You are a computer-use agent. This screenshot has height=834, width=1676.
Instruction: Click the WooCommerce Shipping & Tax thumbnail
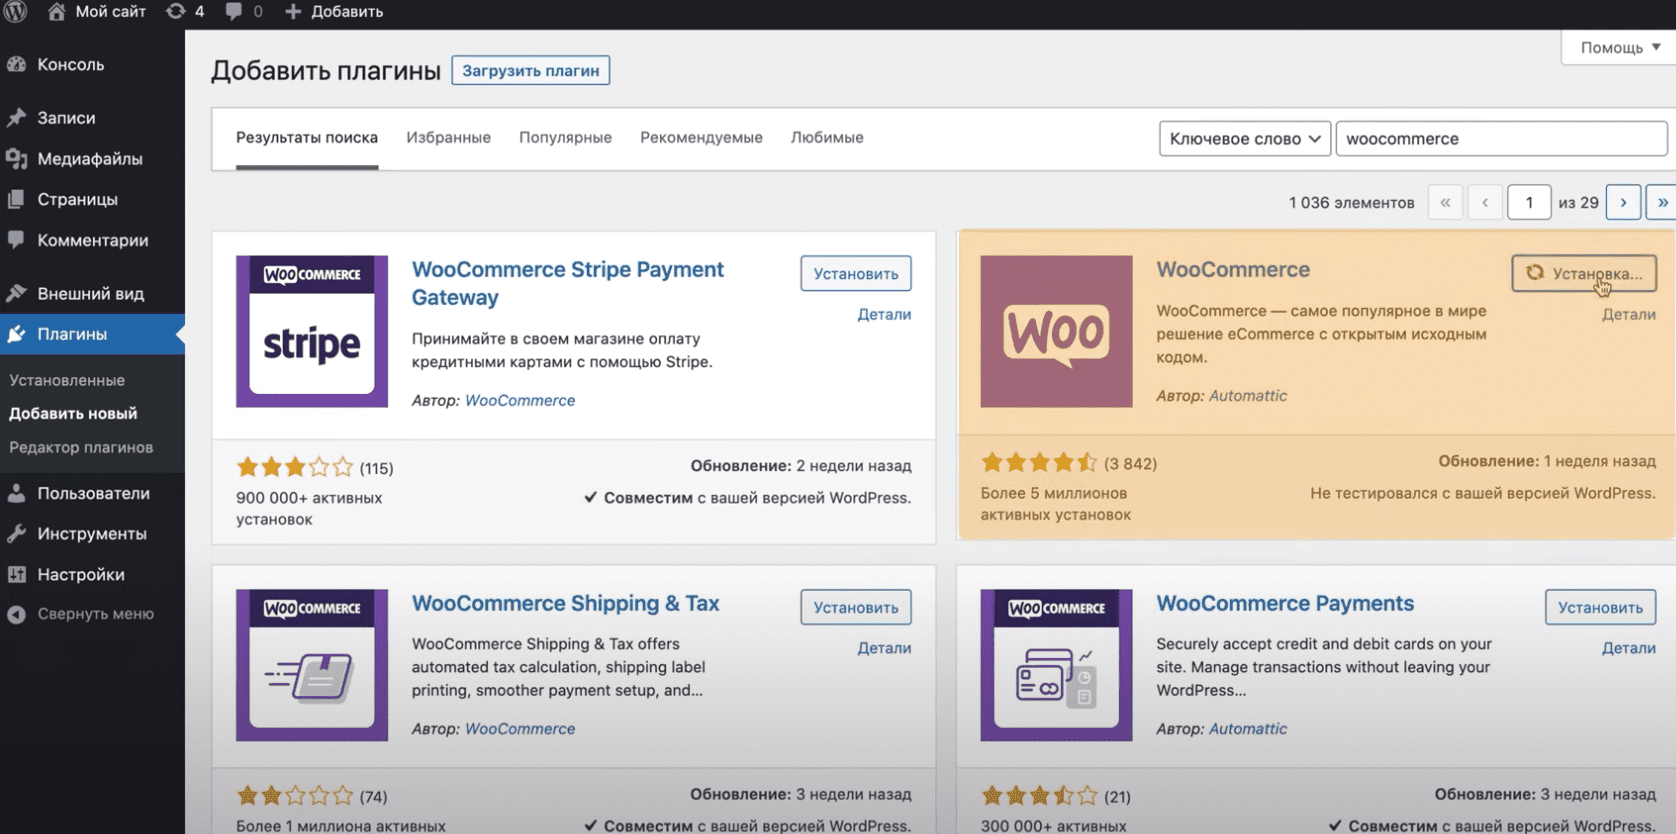312,665
